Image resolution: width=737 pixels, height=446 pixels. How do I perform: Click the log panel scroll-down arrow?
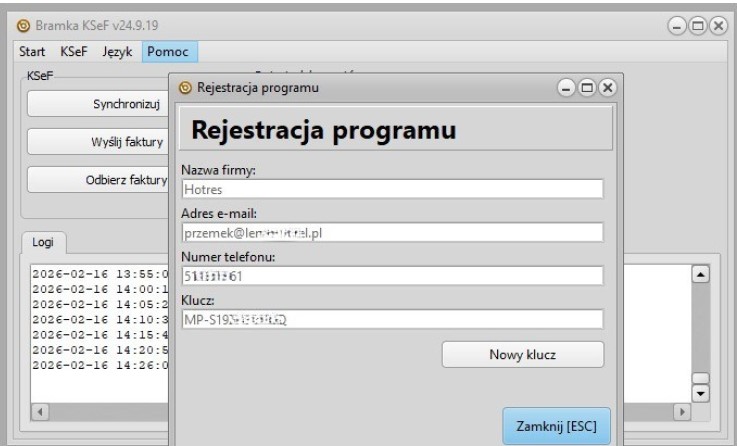700,392
